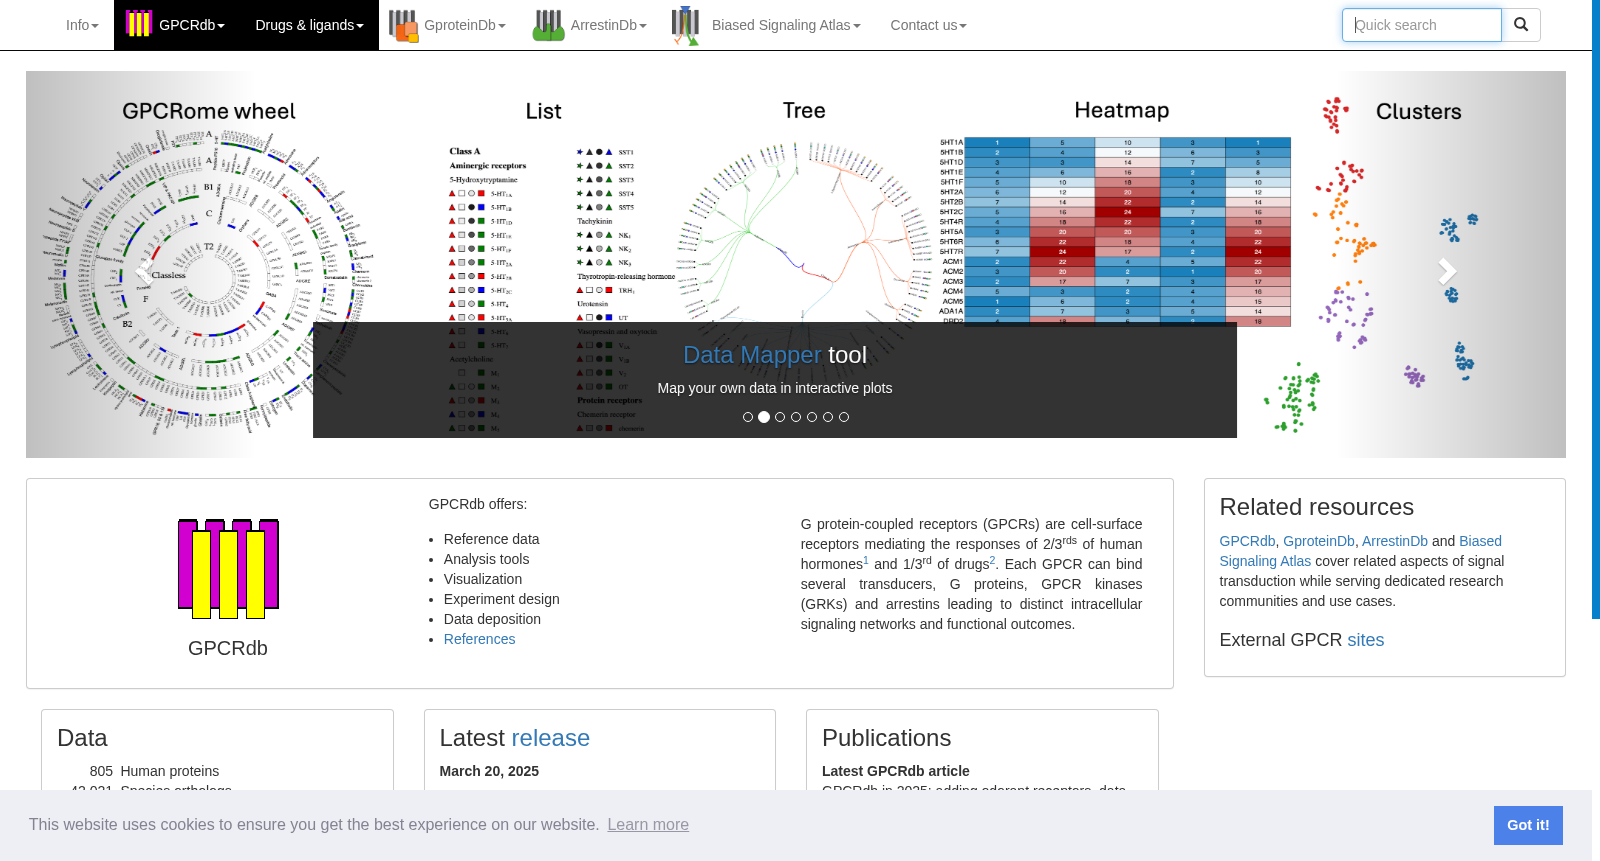Click 'Map your own data in interactive plots' caption
The width and height of the screenshot is (1600, 861).
[x=775, y=388]
